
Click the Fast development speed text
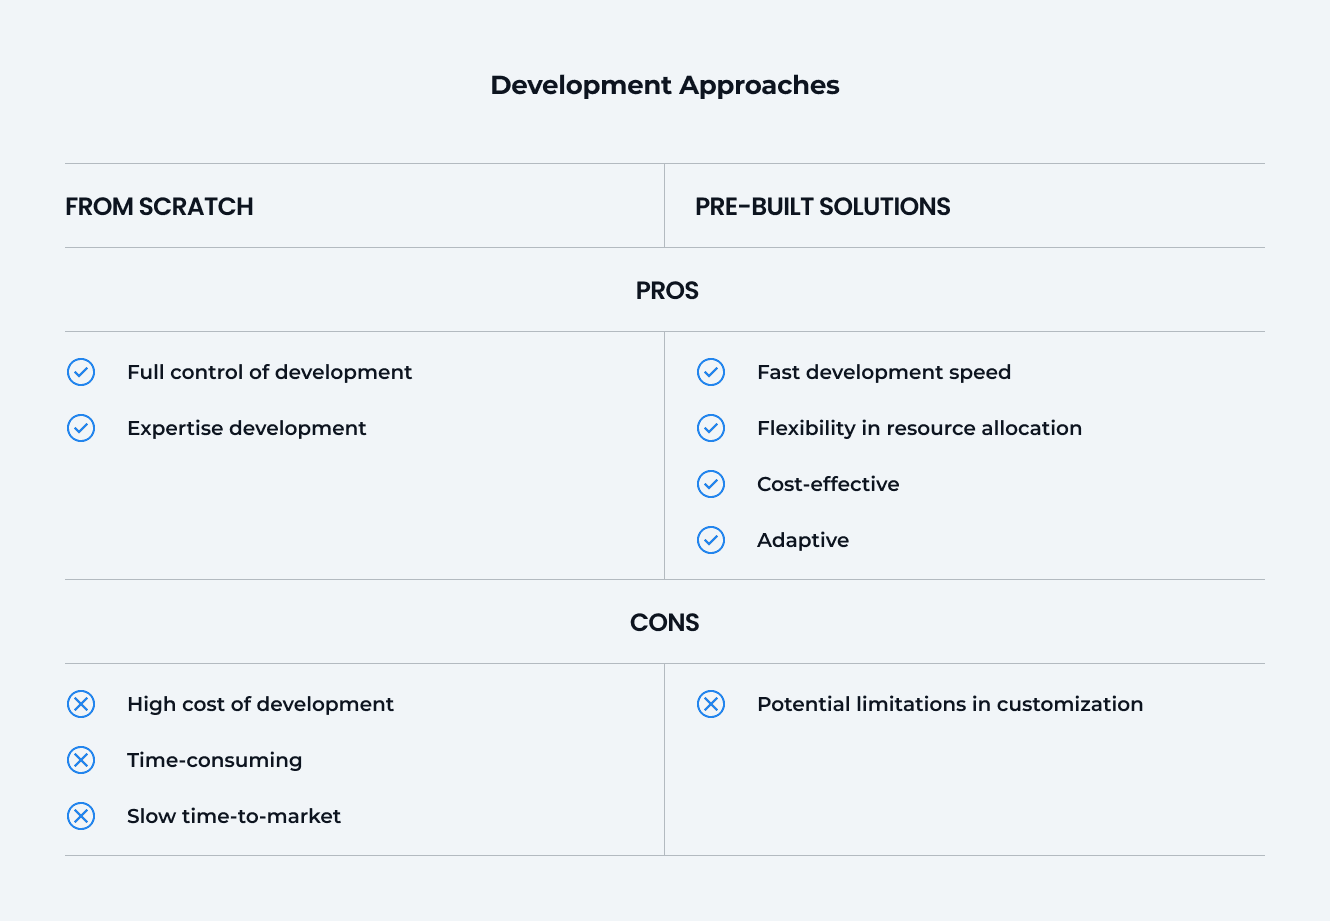[884, 372]
